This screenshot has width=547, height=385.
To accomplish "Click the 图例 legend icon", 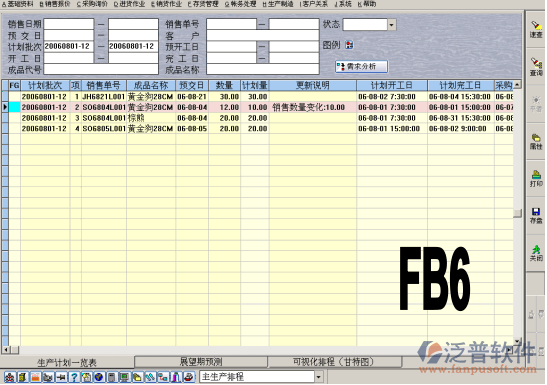I will 349,45.
